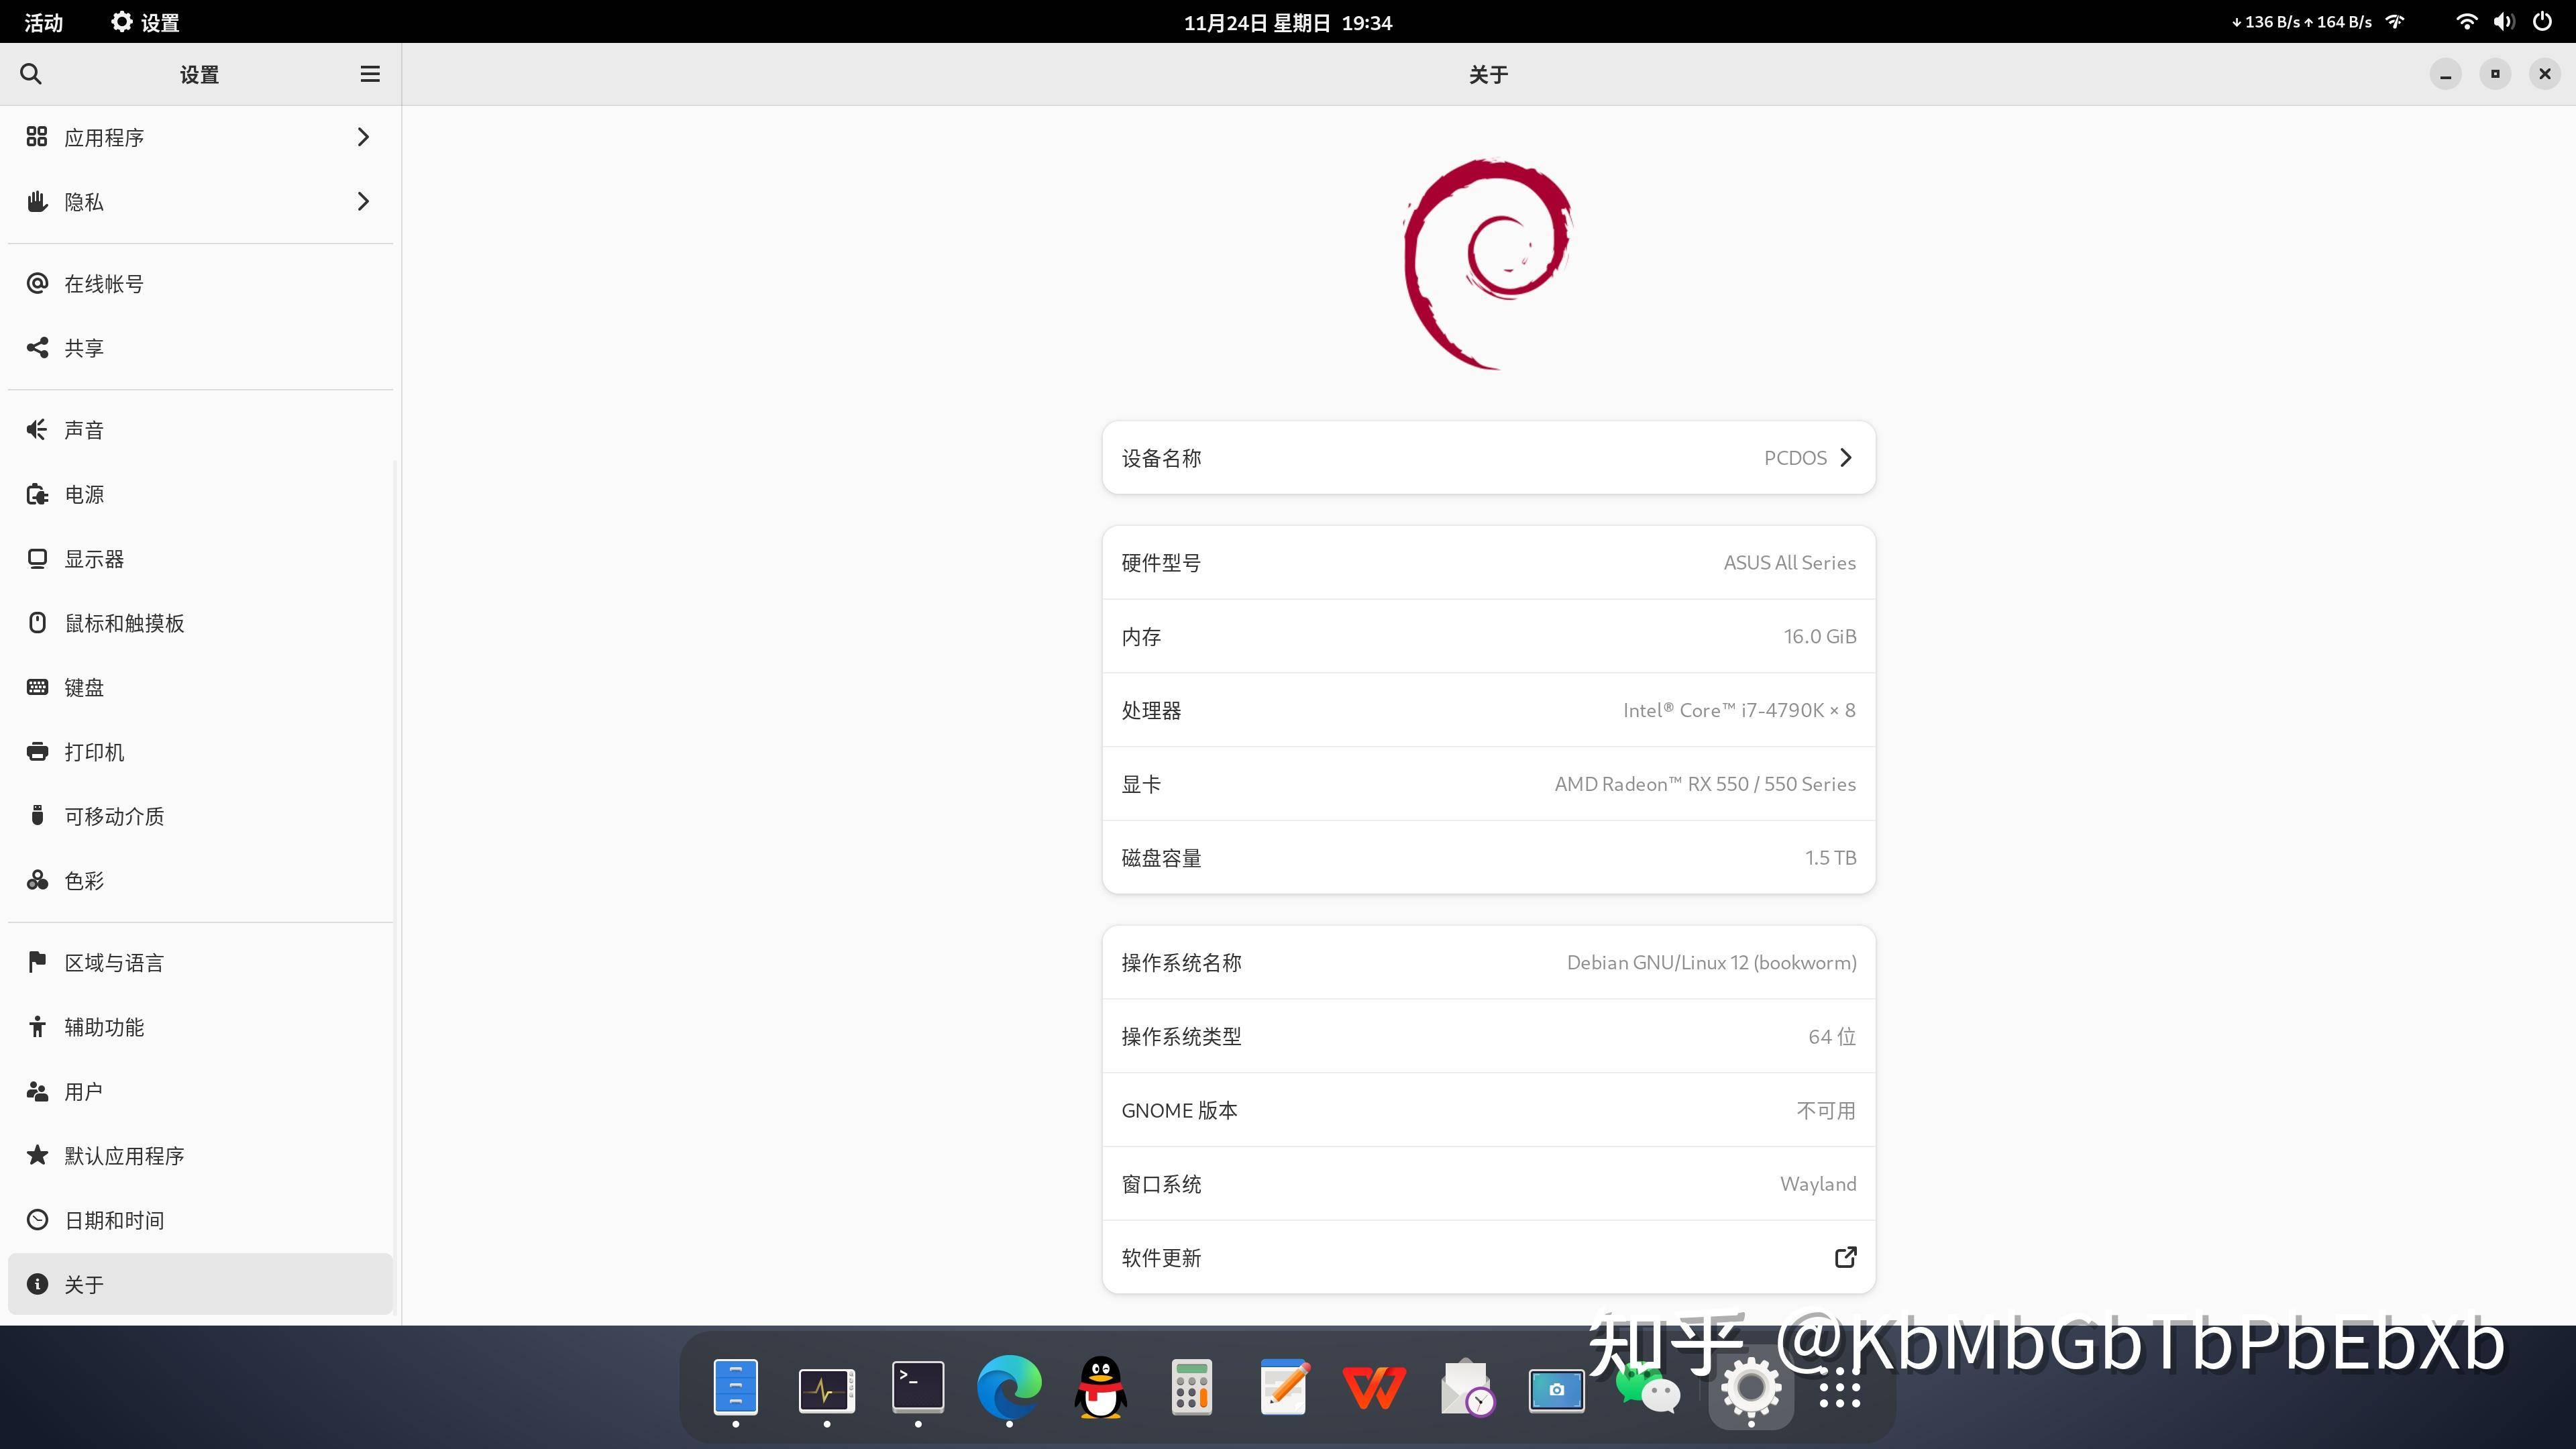Click the monitor icon for 显示器

point(37,559)
